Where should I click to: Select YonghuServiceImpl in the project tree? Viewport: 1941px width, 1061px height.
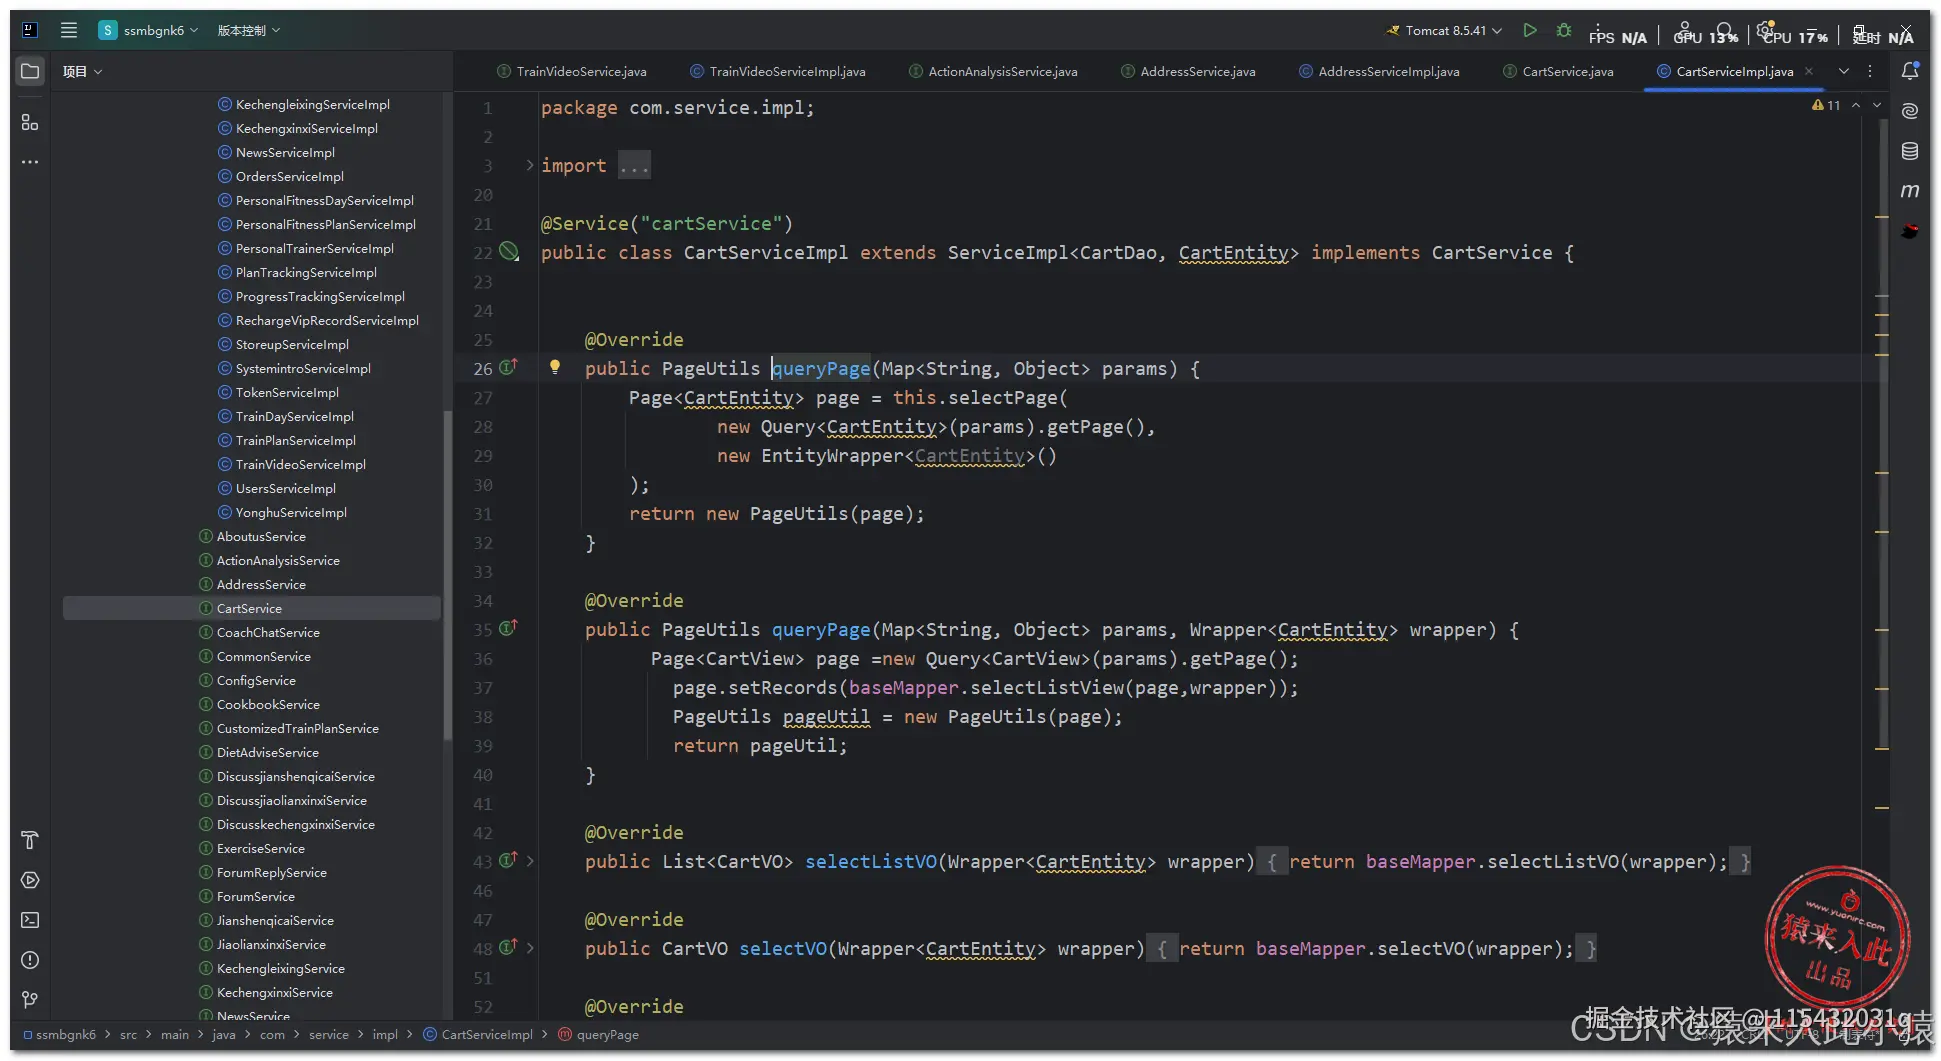(291, 512)
